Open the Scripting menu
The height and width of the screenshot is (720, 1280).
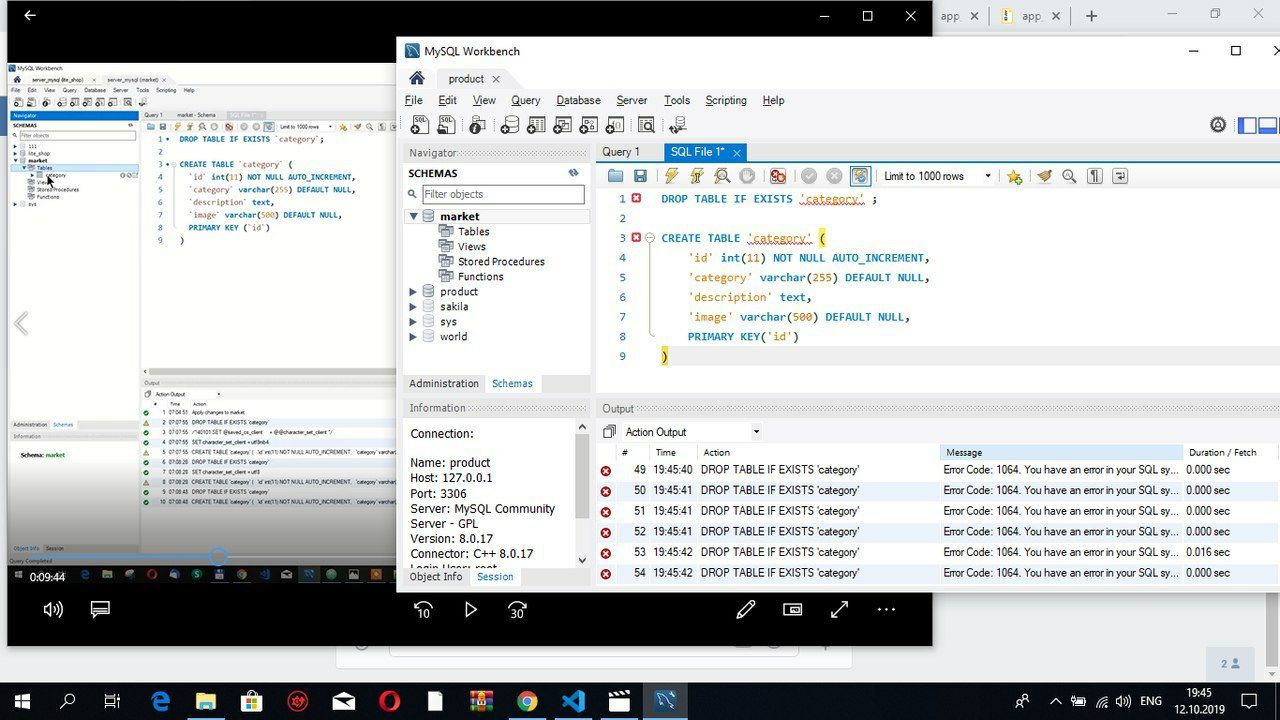click(726, 100)
